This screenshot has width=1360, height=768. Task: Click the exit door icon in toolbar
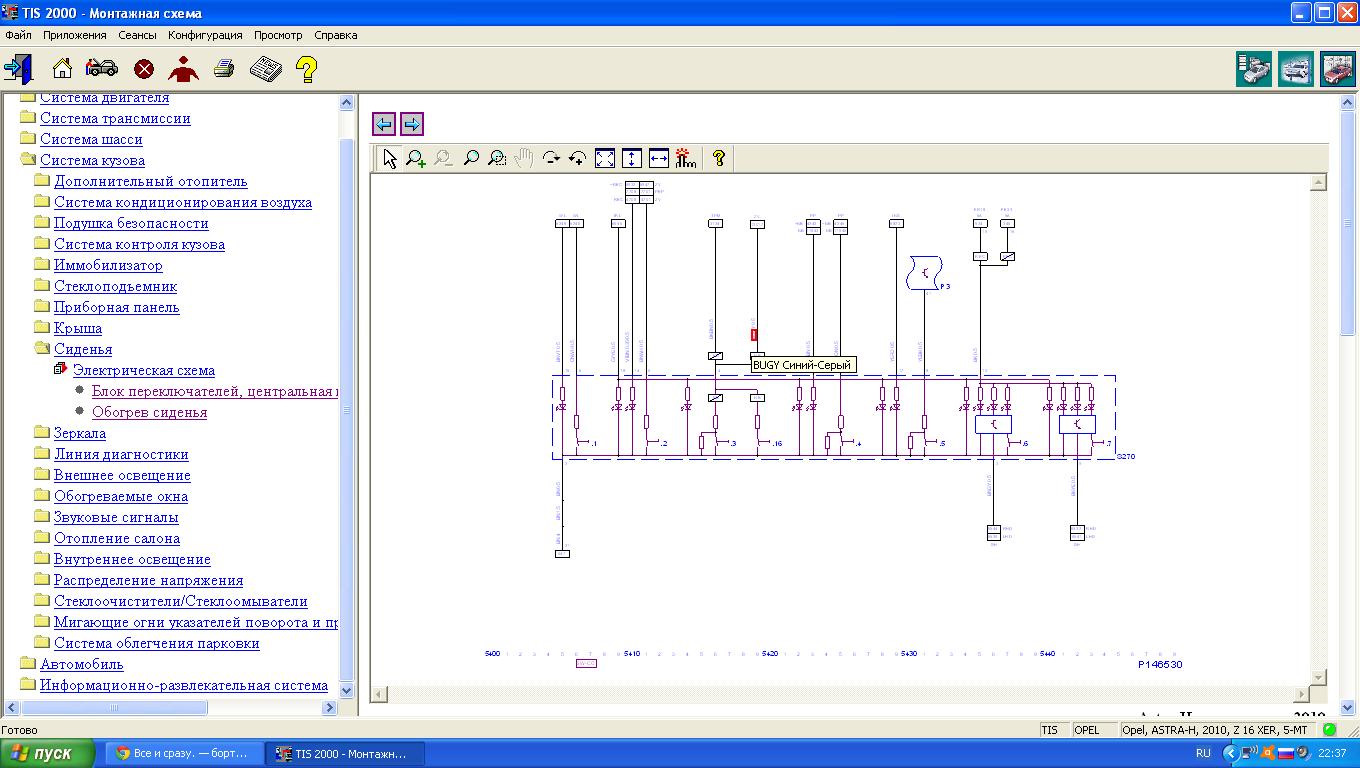(x=18, y=68)
